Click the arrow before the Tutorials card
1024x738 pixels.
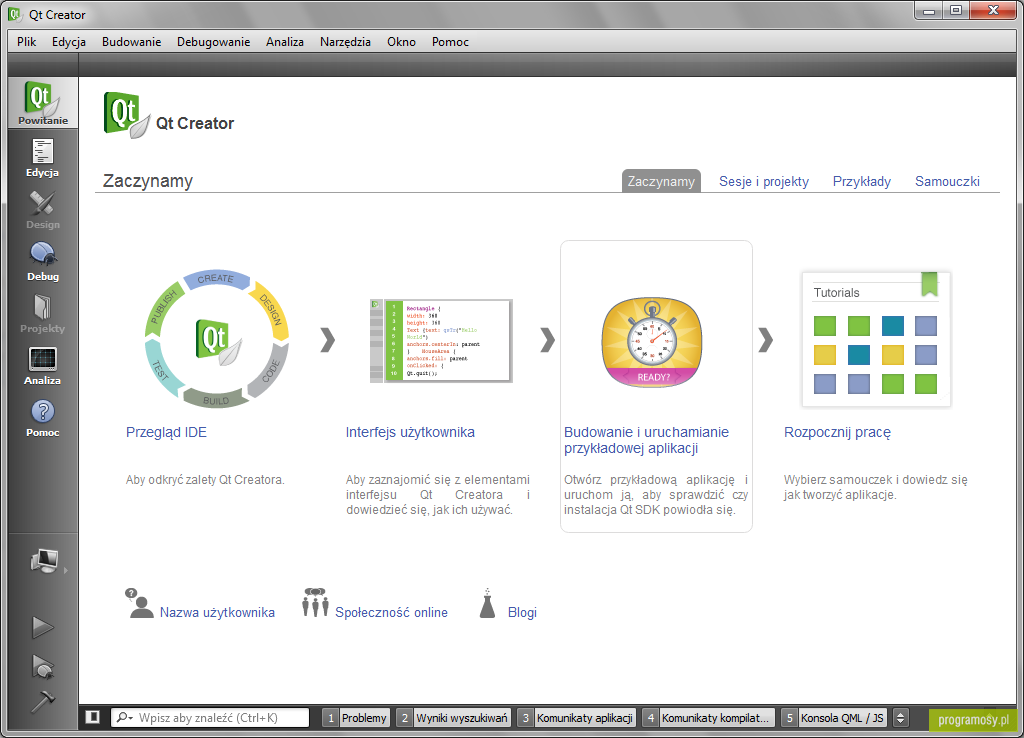766,340
